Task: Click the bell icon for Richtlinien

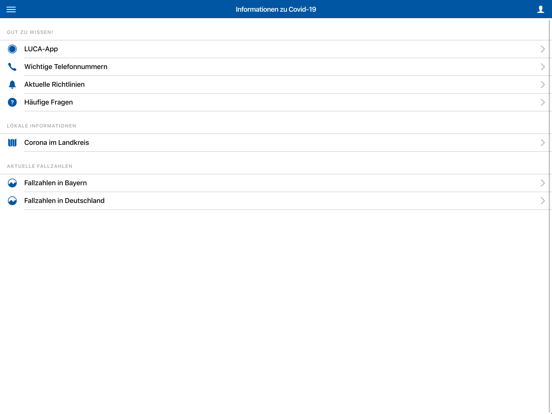Action: (x=12, y=84)
